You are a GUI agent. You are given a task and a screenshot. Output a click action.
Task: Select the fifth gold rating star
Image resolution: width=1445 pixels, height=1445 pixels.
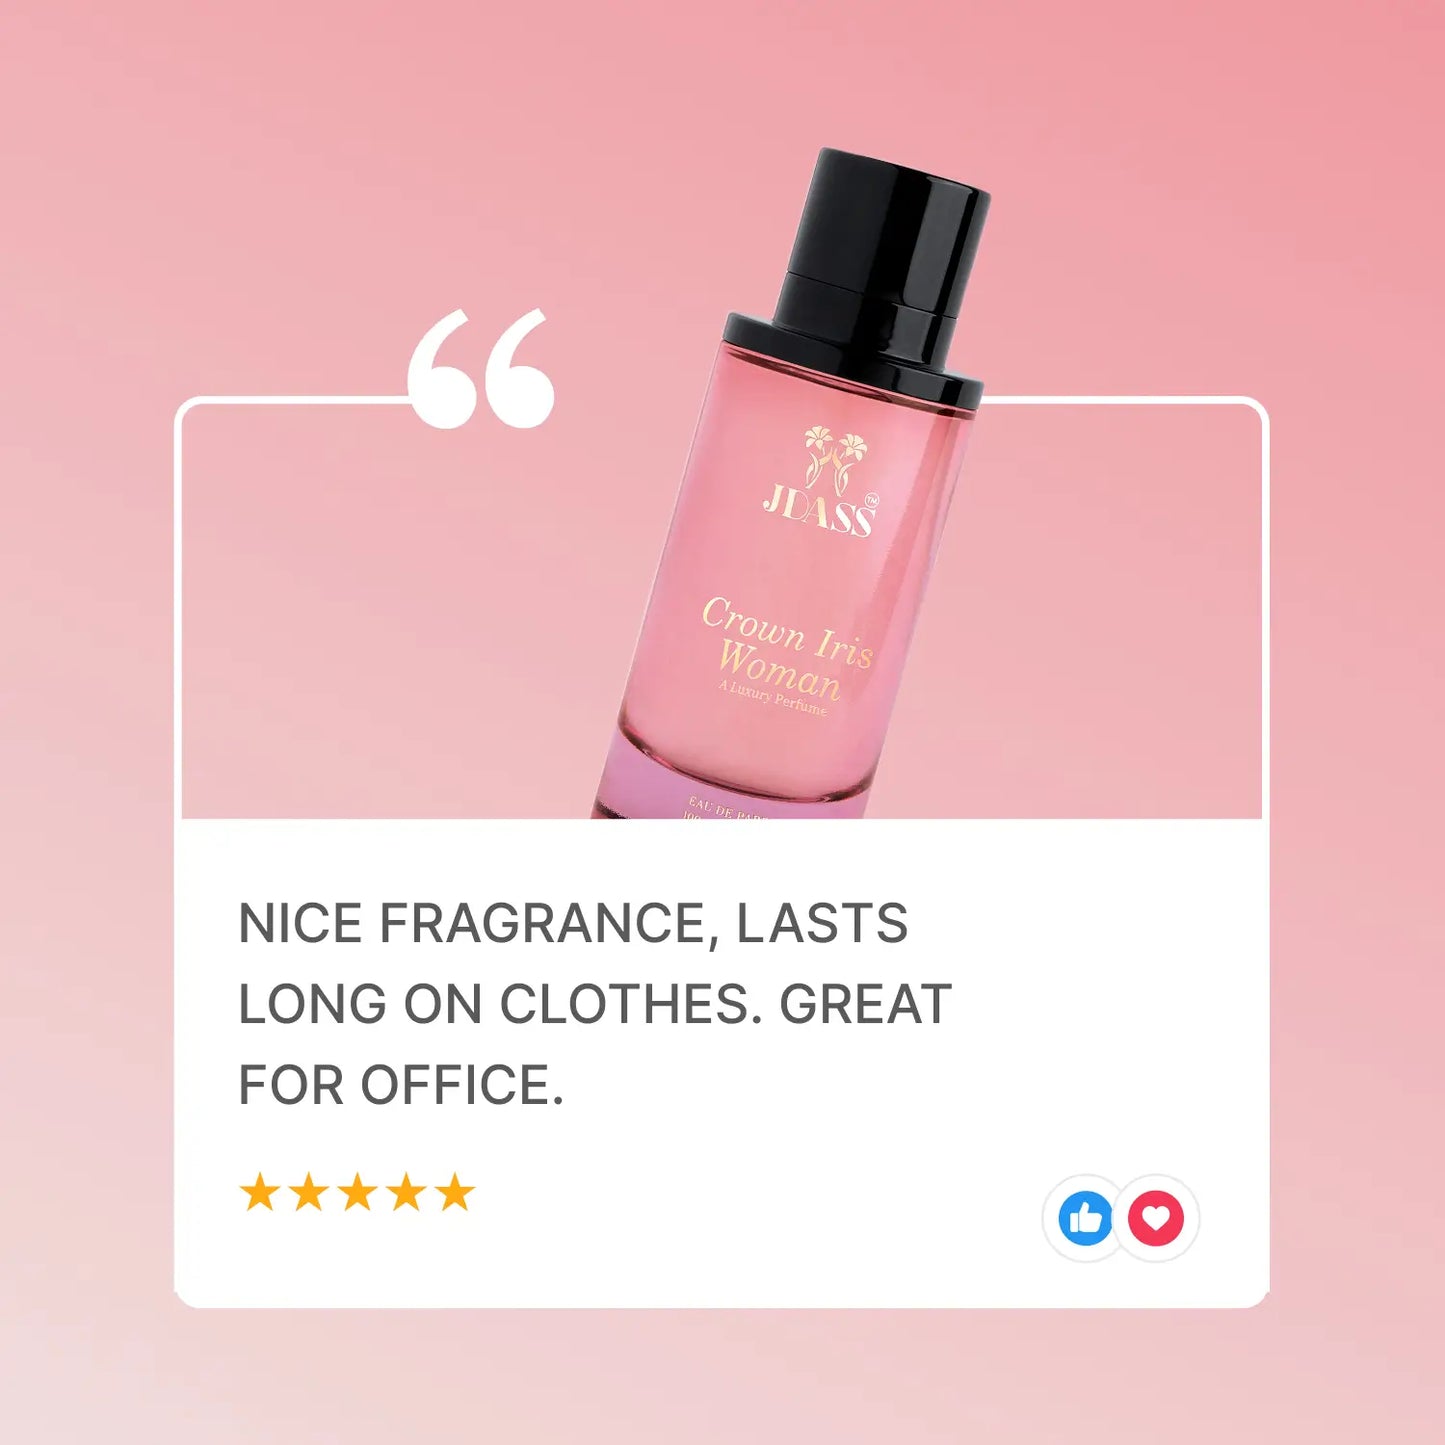pos(455,1192)
